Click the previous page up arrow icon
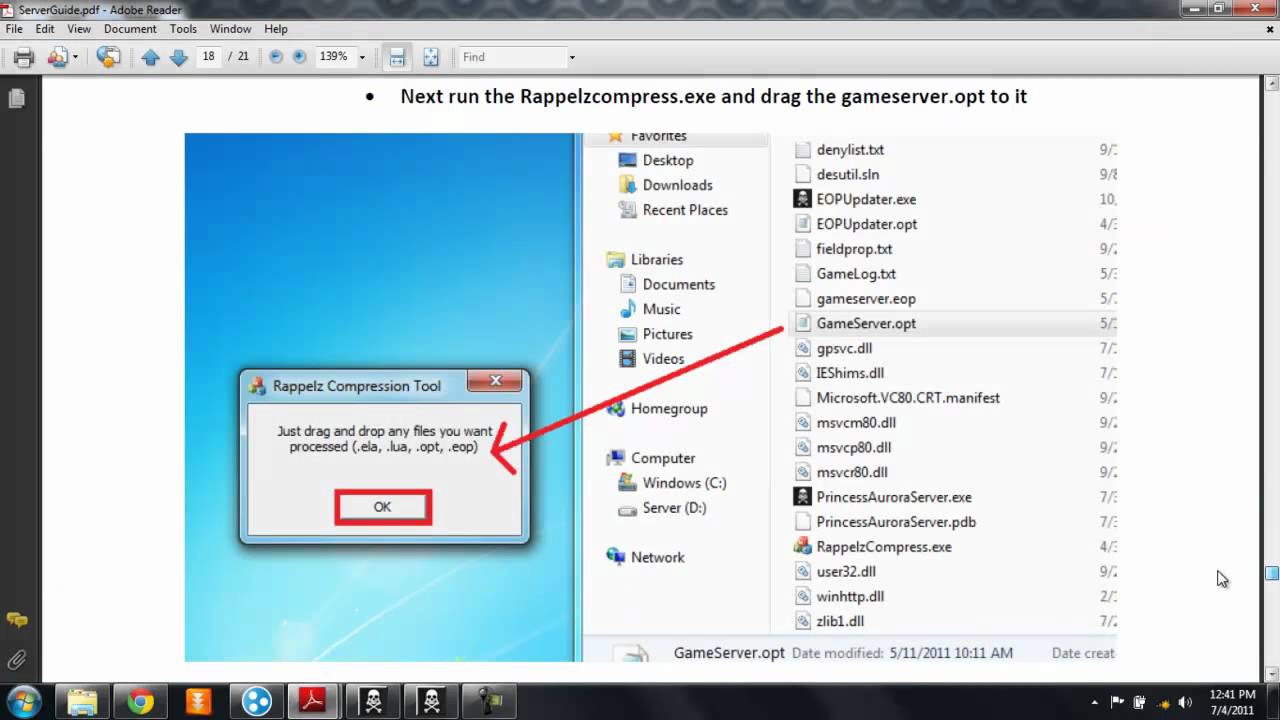 coord(150,56)
